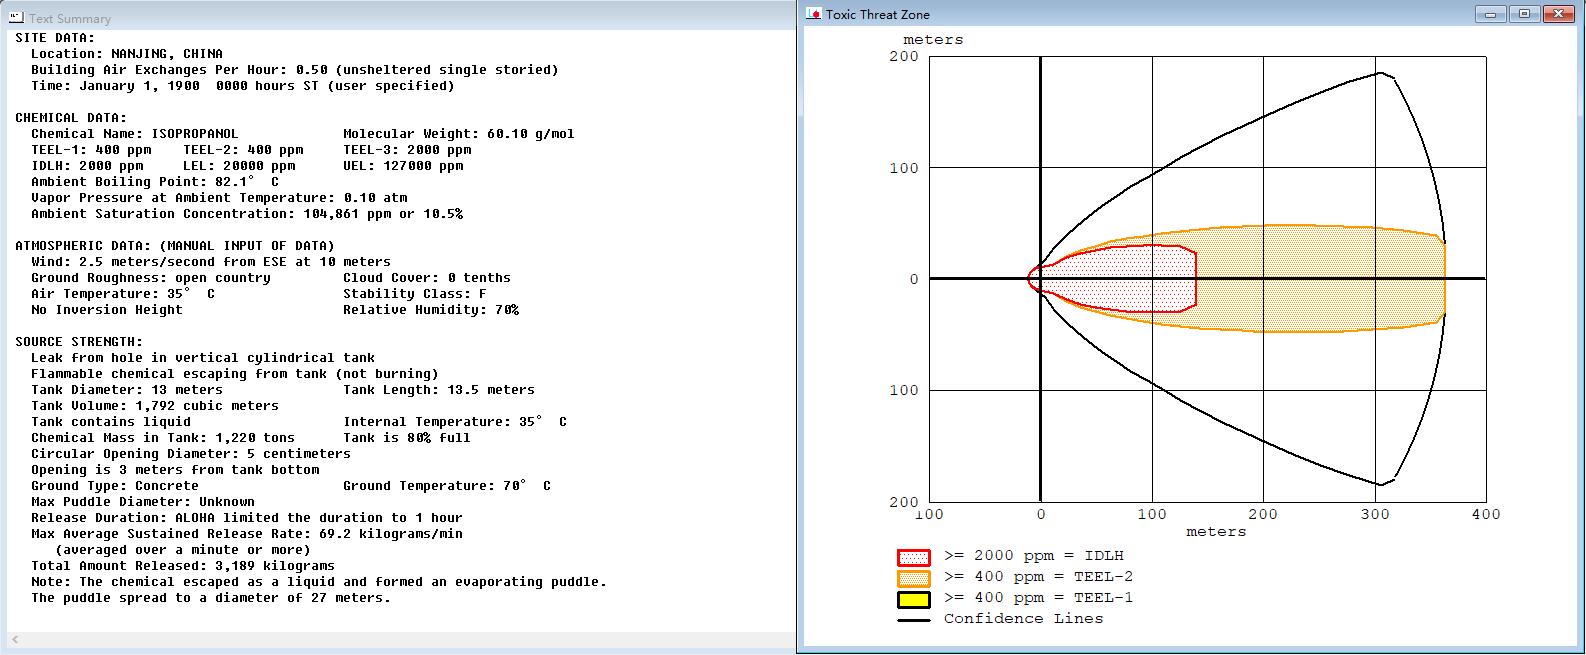Click the Building Air Exchanges Per Hour line
This screenshot has width=1586, height=655.
tap(295, 70)
